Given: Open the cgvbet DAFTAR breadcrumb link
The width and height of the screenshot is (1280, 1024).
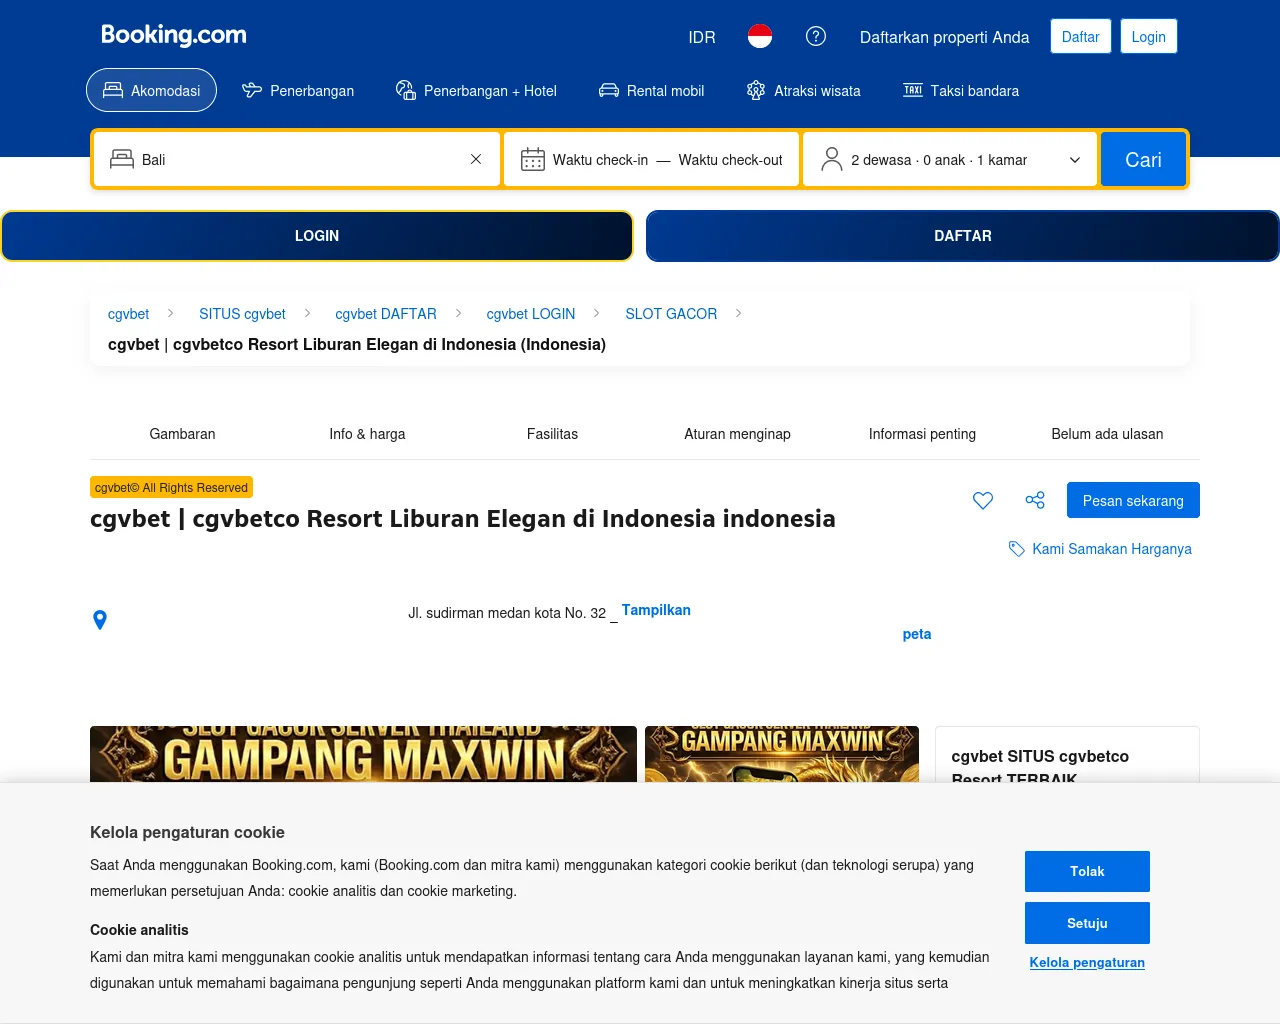Looking at the screenshot, I should pyautogui.click(x=386, y=314).
